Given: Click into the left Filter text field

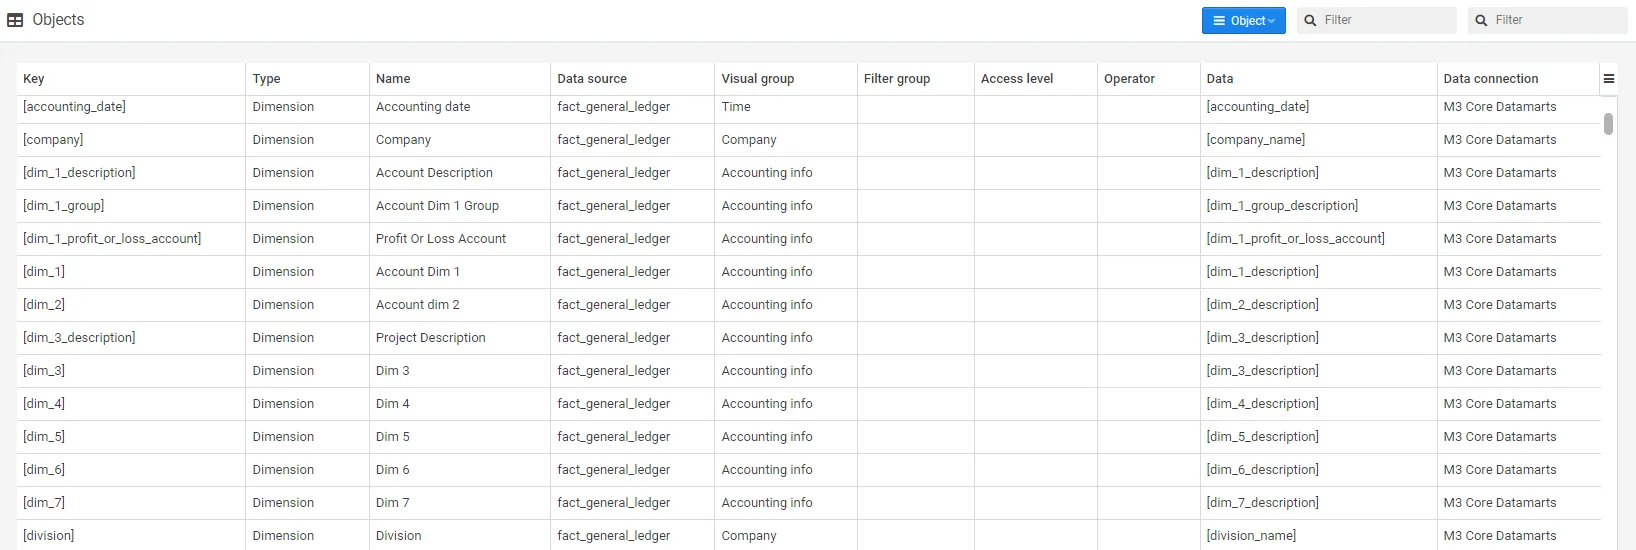Looking at the screenshot, I should pyautogui.click(x=1385, y=20).
